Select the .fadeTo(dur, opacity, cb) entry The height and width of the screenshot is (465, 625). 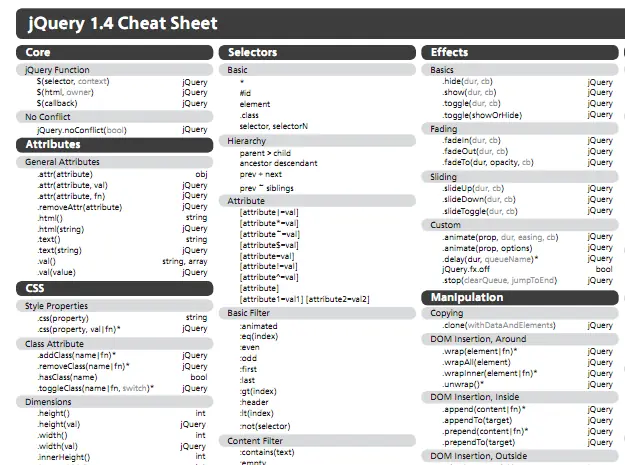pyautogui.click(x=487, y=163)
